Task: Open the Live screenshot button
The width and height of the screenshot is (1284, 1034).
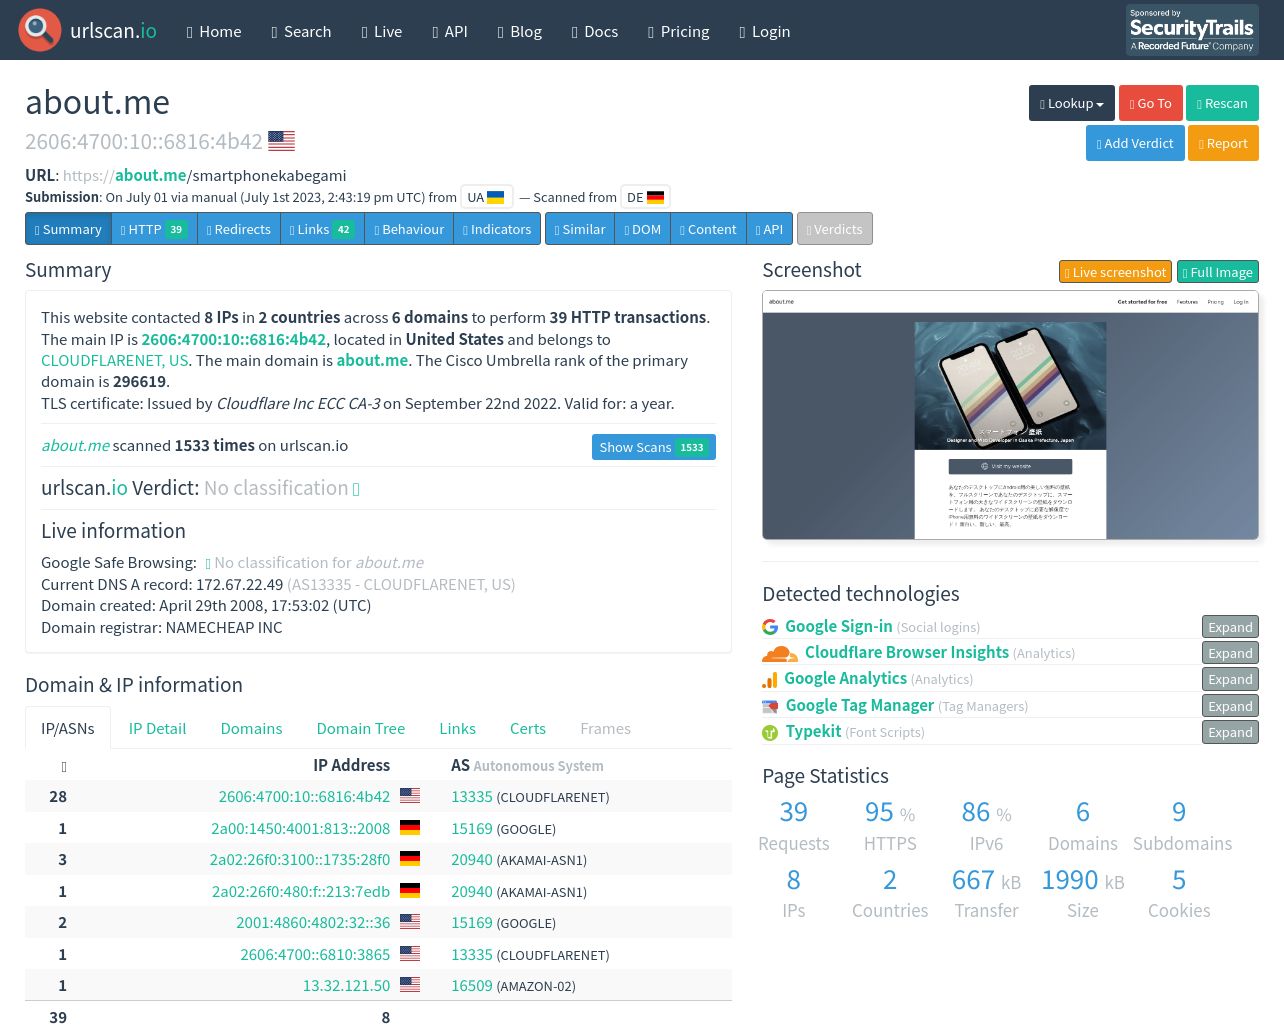Action: tap(1115, 272)
